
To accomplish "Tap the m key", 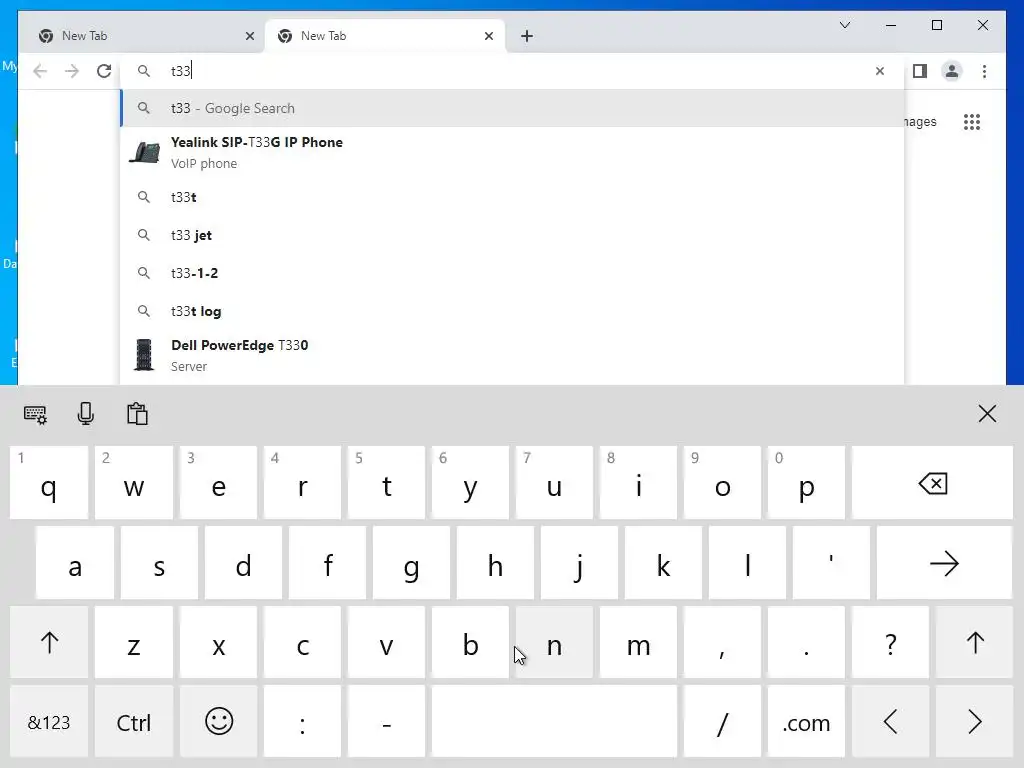I will 639,643.
